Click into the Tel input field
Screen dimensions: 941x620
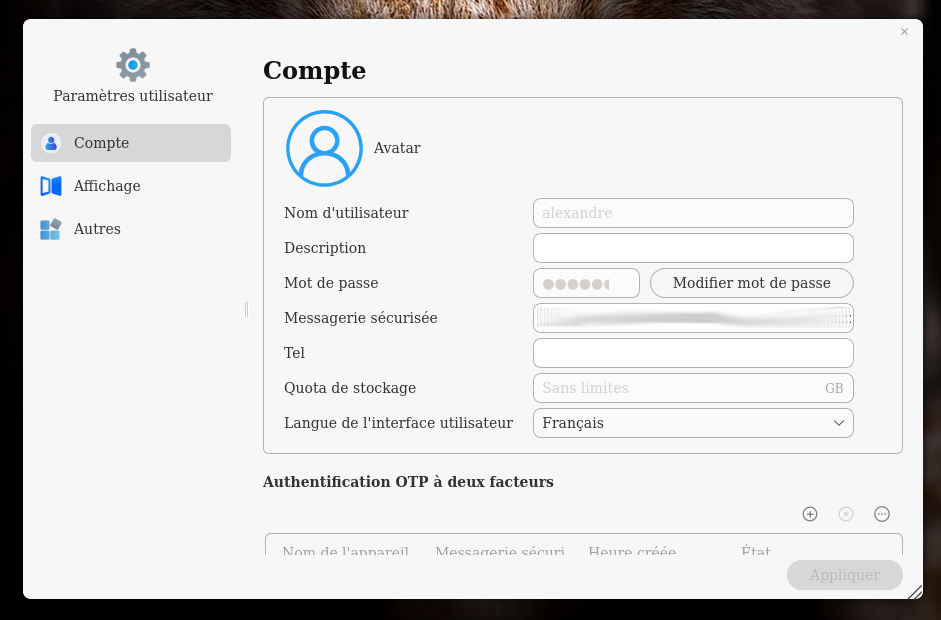692,353
